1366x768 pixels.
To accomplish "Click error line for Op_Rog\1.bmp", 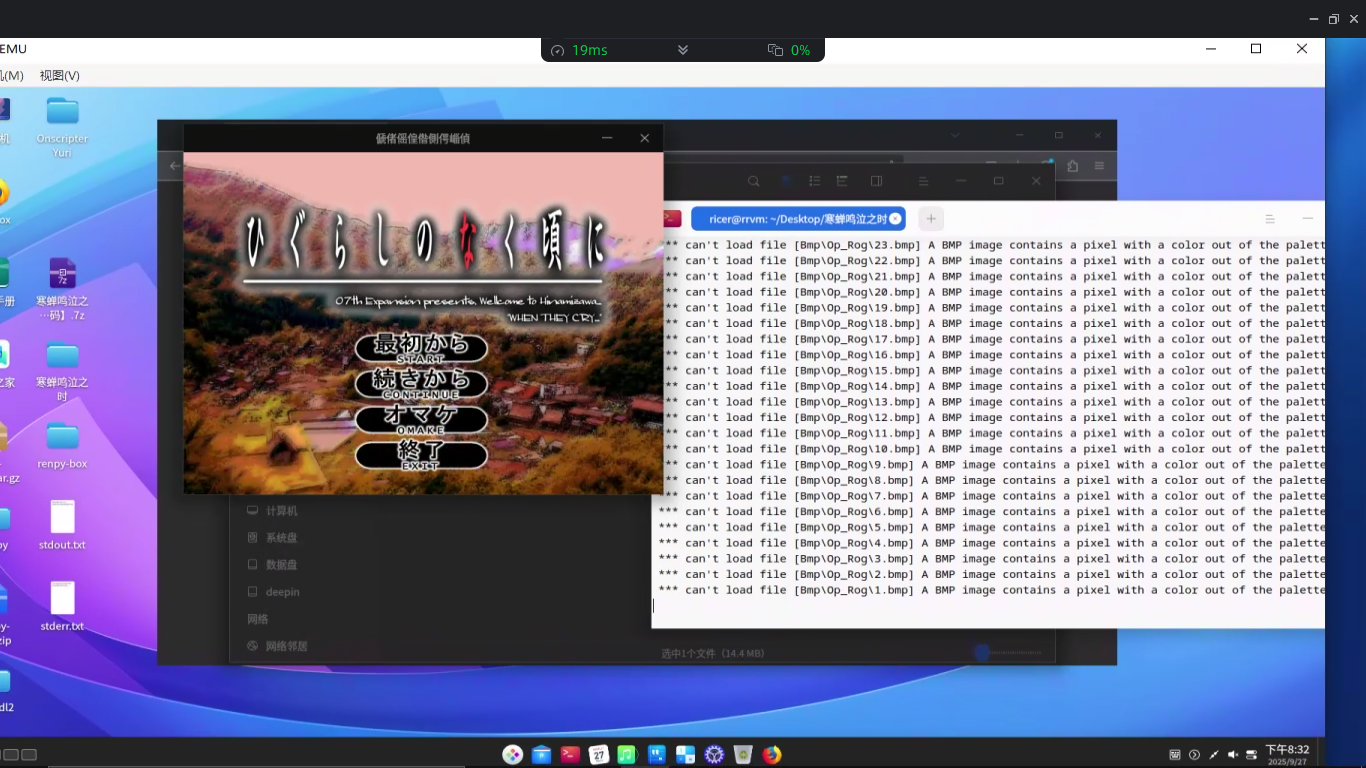I will [x=991, y=590].
